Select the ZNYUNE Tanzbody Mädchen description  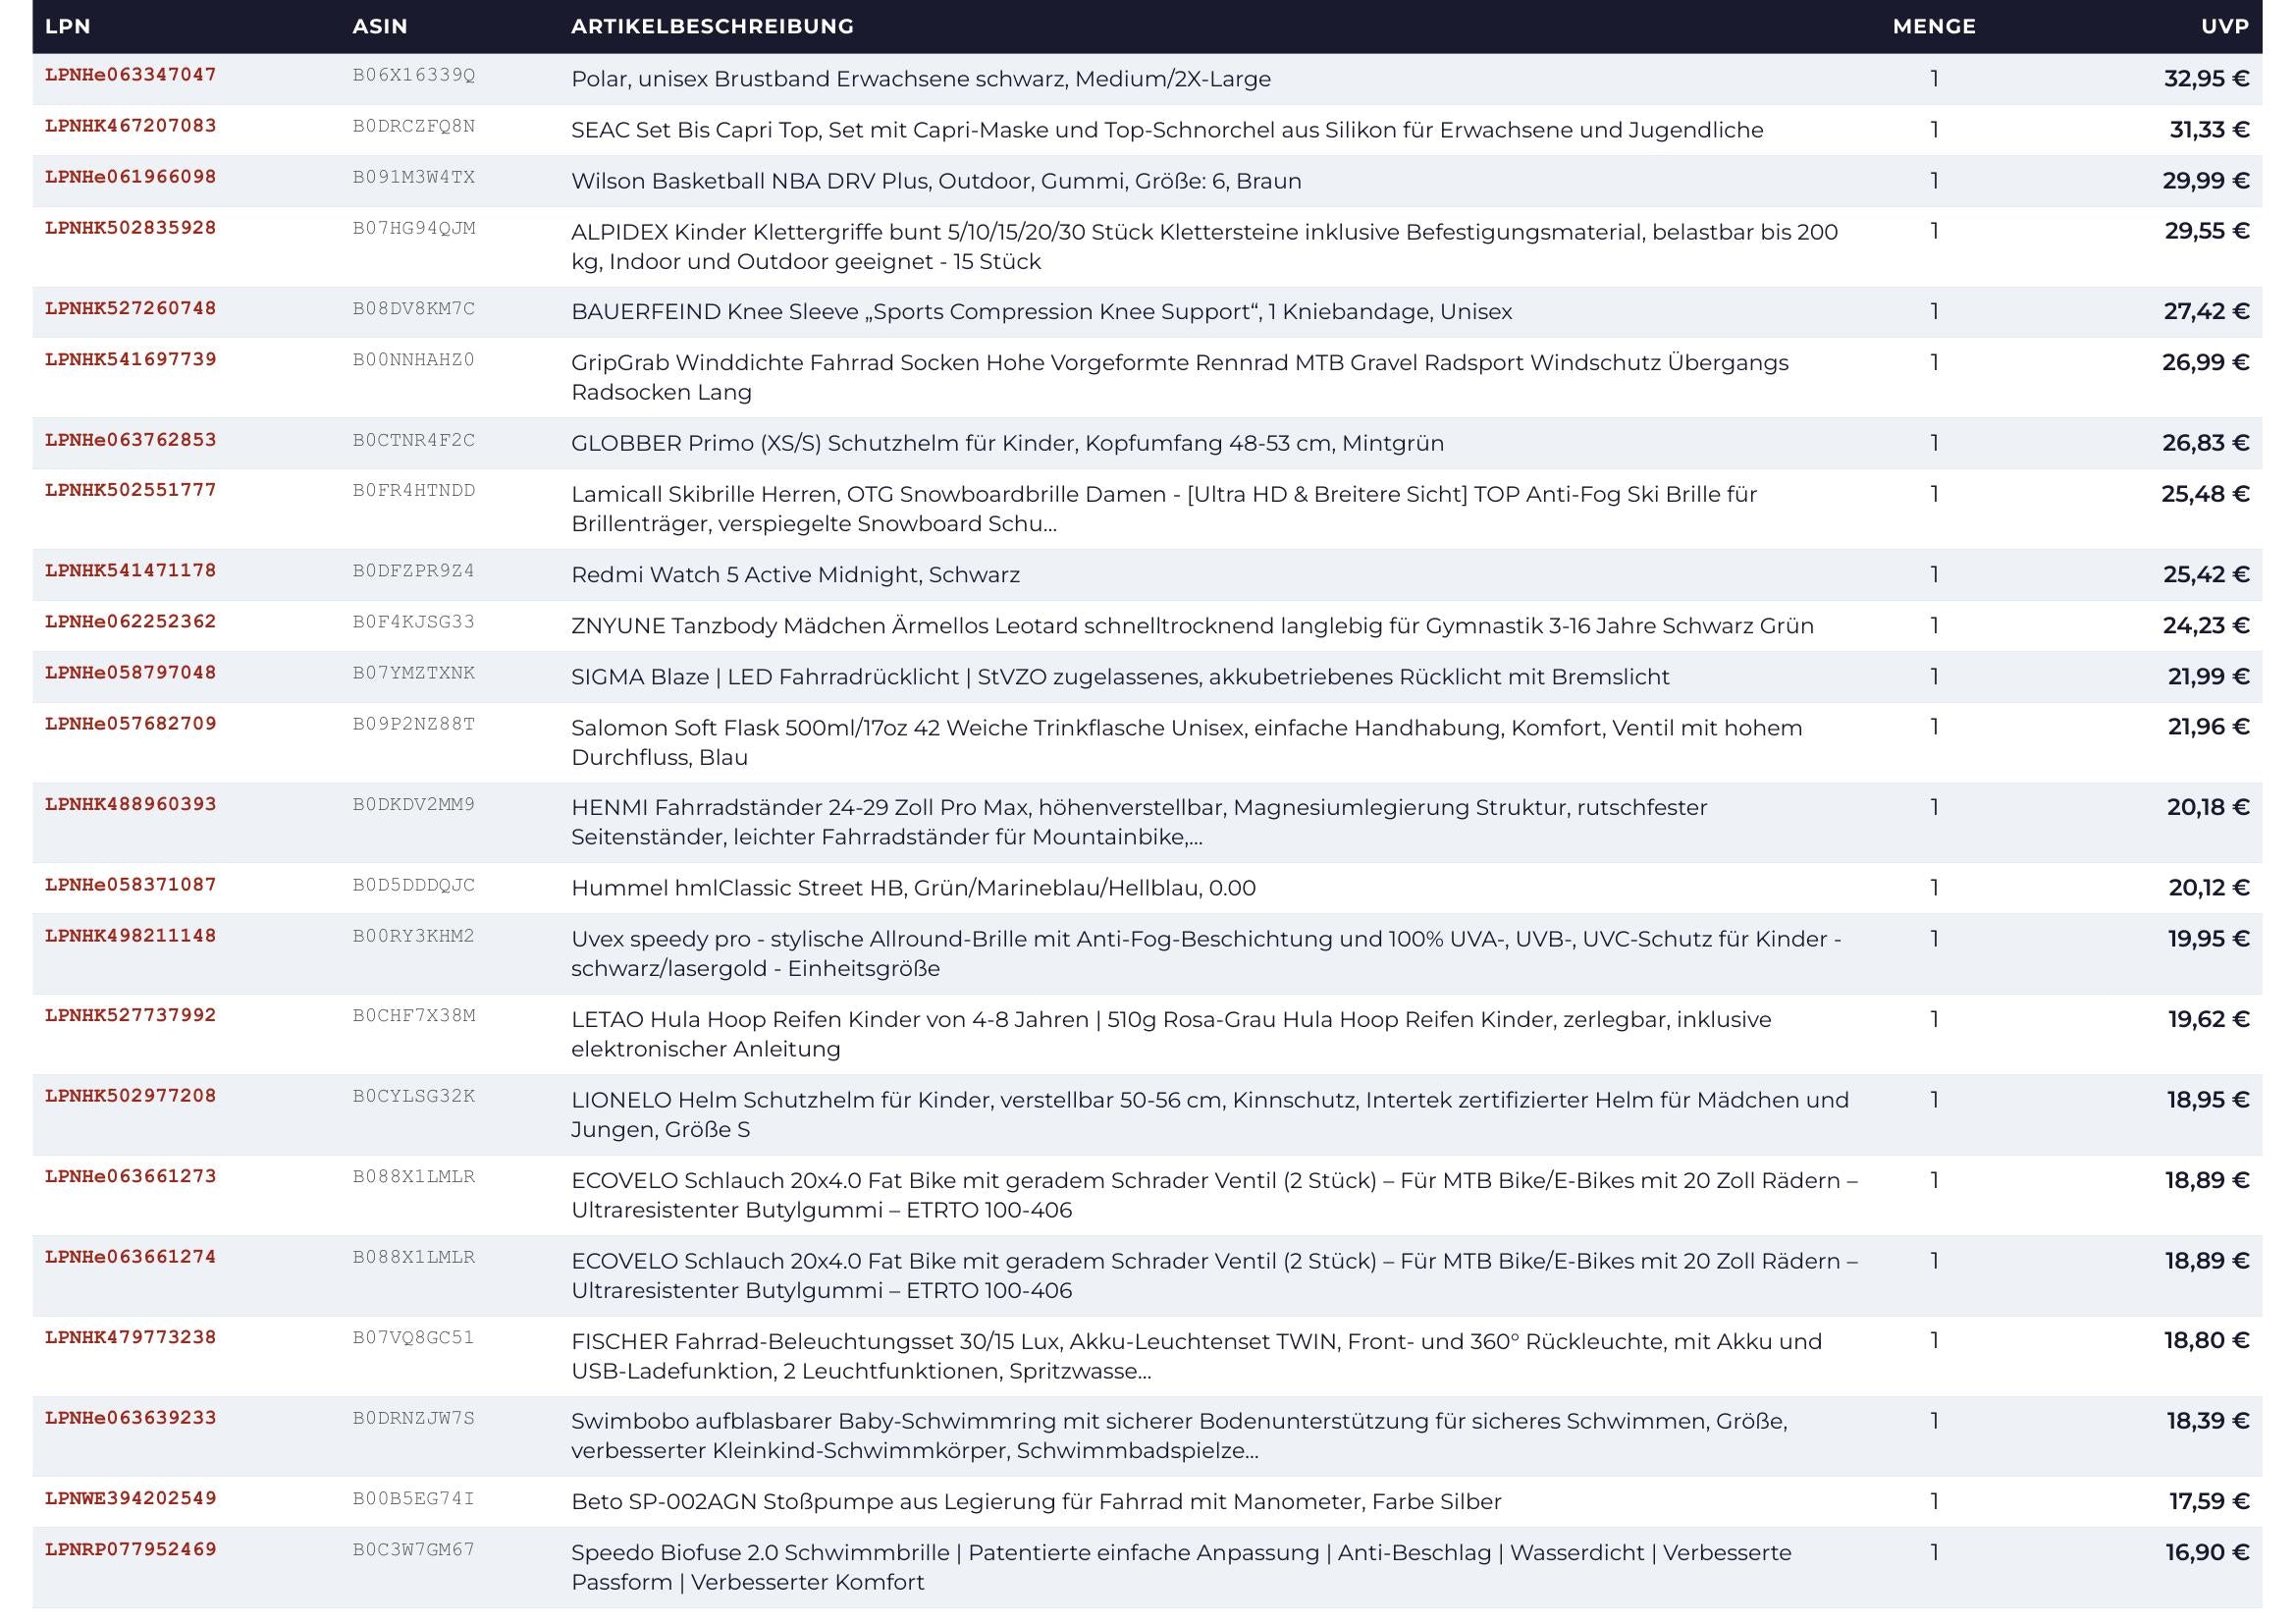1192,626
